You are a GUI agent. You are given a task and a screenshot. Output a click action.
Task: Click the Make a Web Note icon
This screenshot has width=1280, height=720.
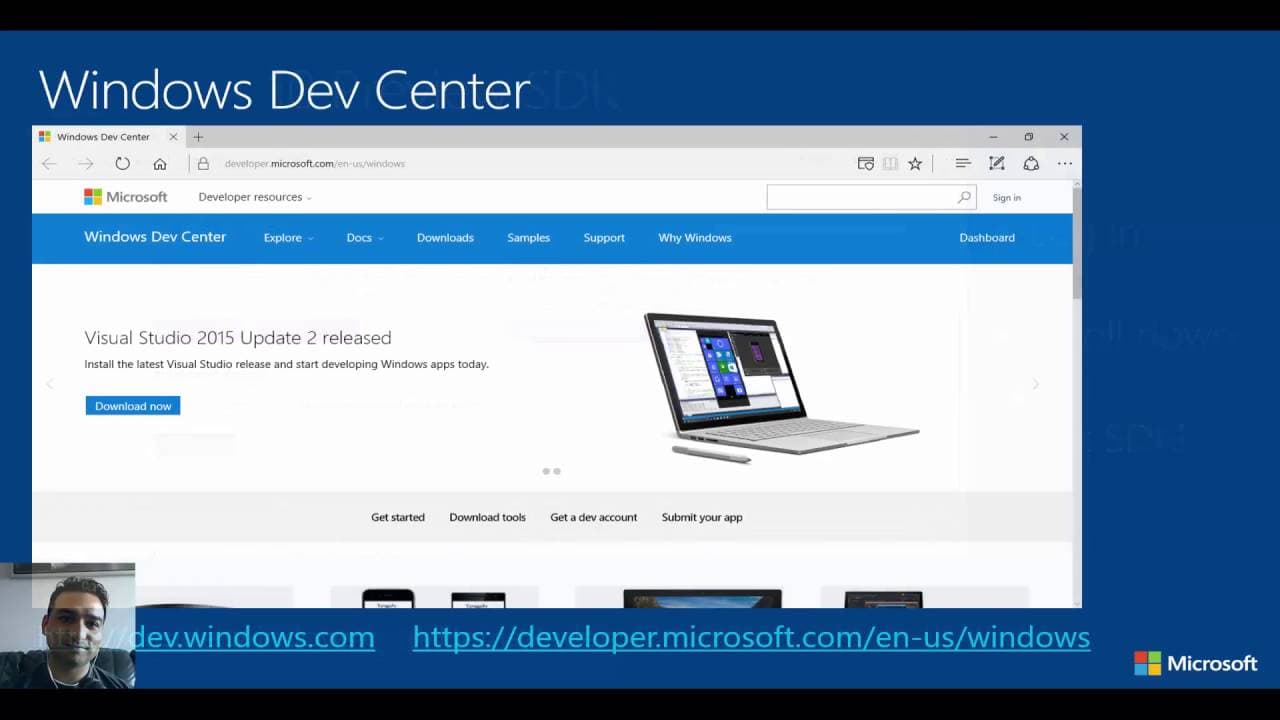(997, 164)
